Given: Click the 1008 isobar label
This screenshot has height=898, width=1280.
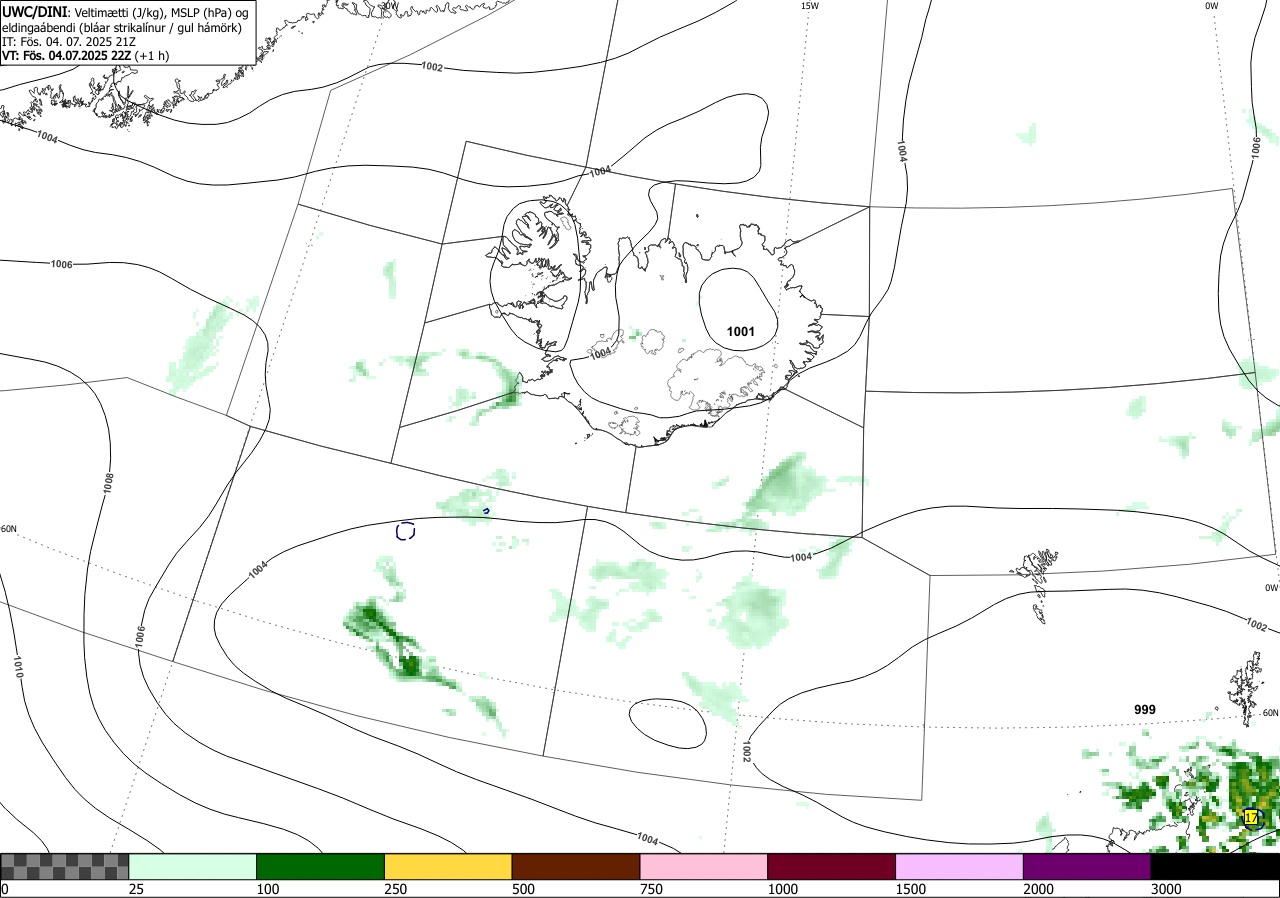Looking at the screenshot, I should (108, 484).
